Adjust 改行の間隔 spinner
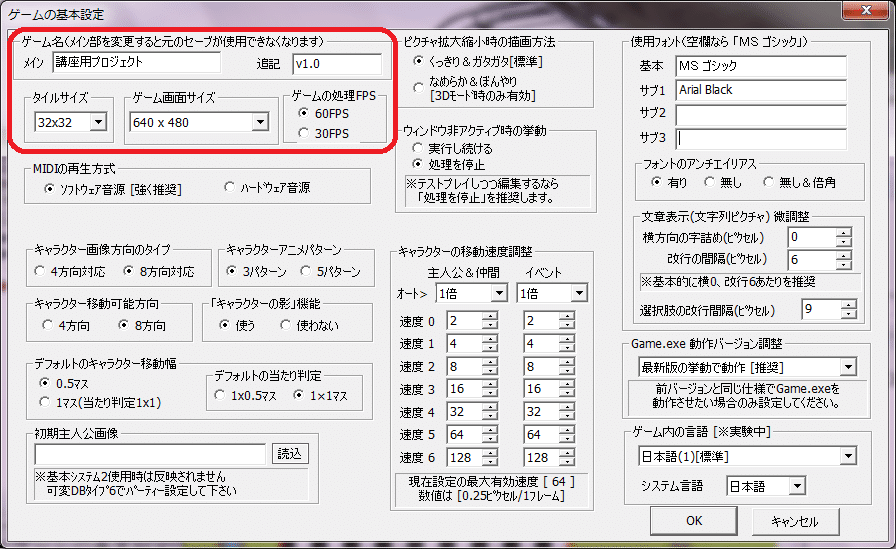Image resolution: width=896 pixels, height=549 pixels. [843, 260]
